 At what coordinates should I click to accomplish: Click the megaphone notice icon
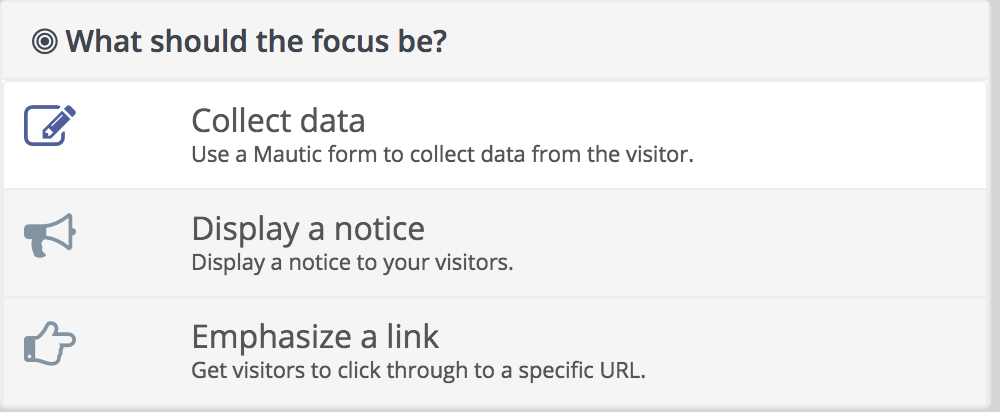[50, 235]
